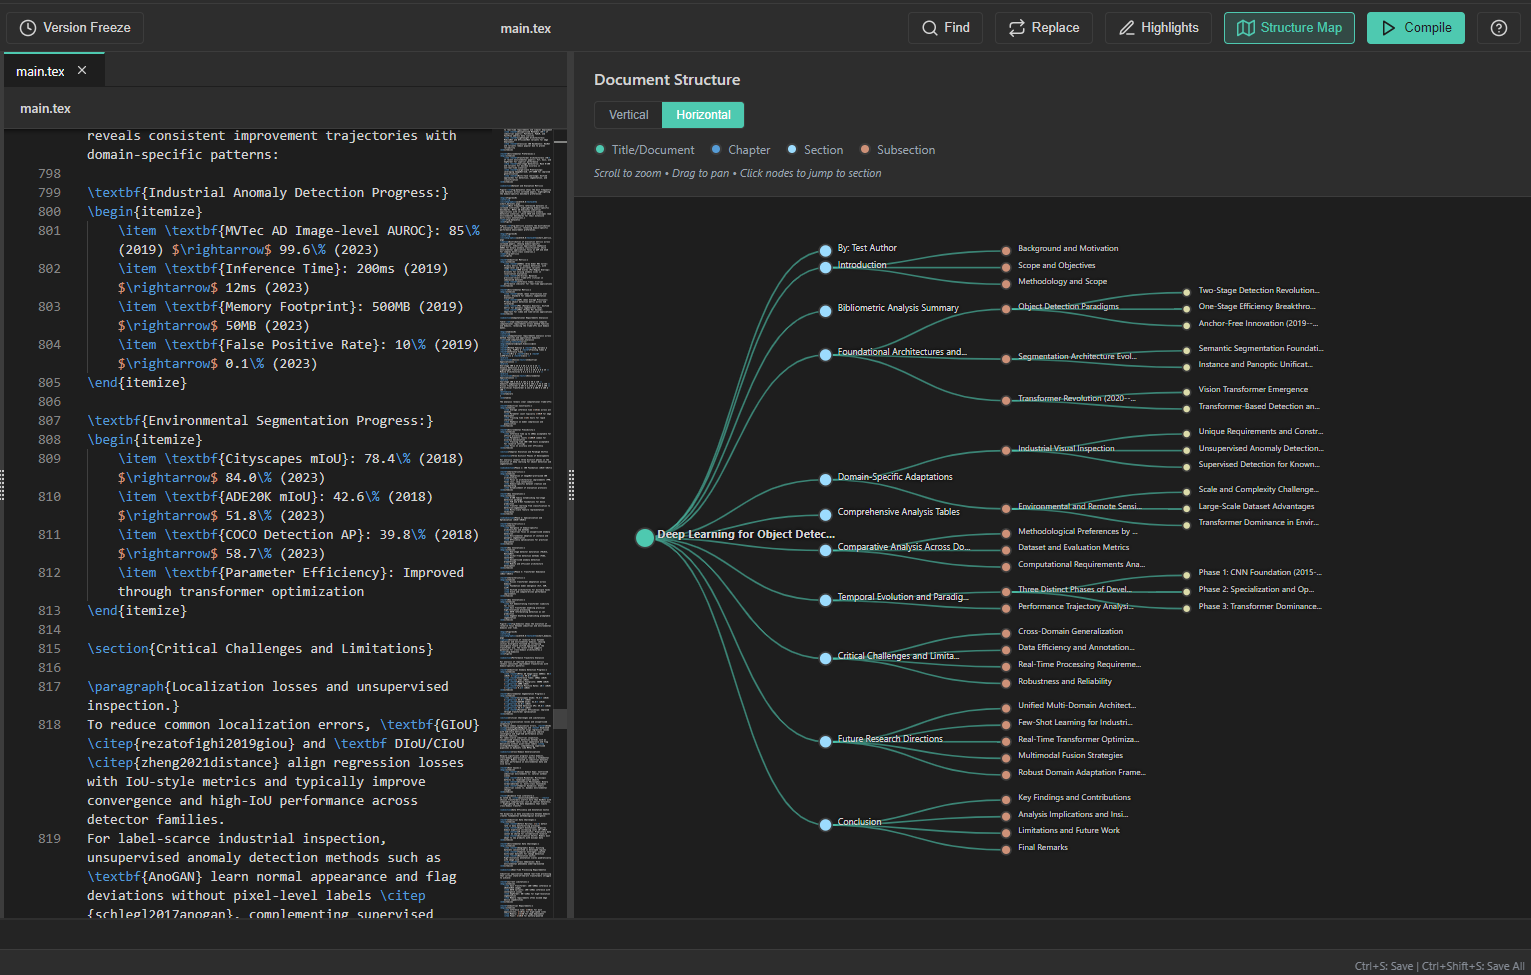Toggle the Horizontal layout option
The height and width of the screenshot is (975, 1531).
pos(702,114)
